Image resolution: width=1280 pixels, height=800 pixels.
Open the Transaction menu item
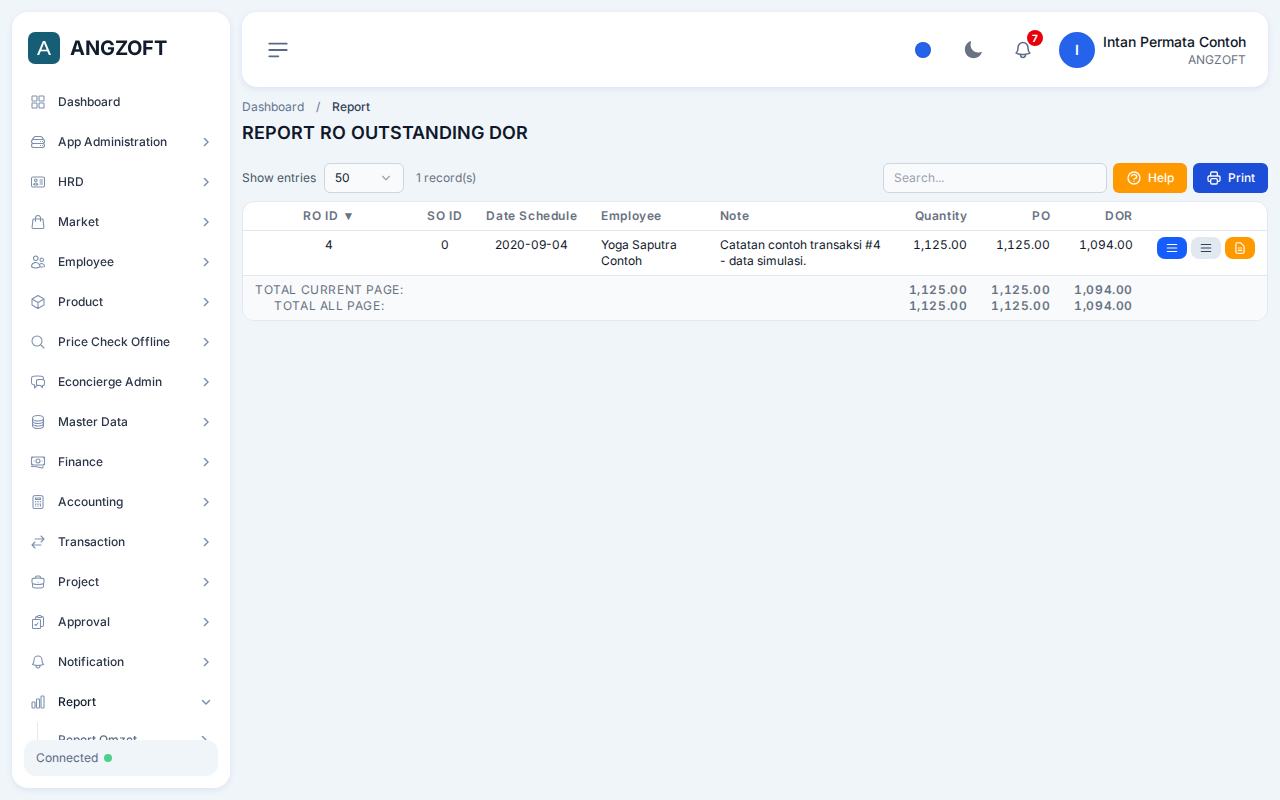click(x=121, y=542)
